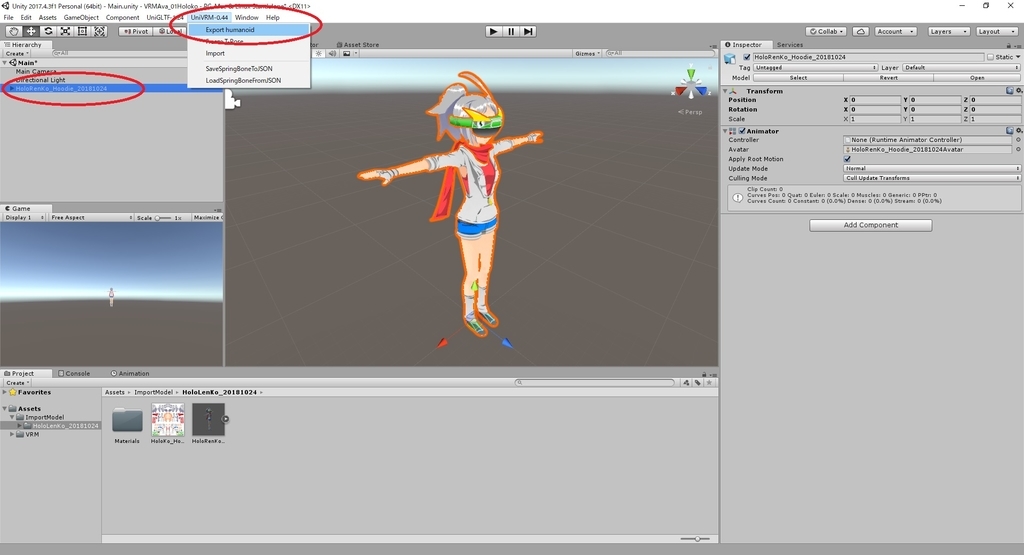Switch to the Console tab
Viewport: 1024px width, 555px height.
pyautogui.click(x=74, y=373)
